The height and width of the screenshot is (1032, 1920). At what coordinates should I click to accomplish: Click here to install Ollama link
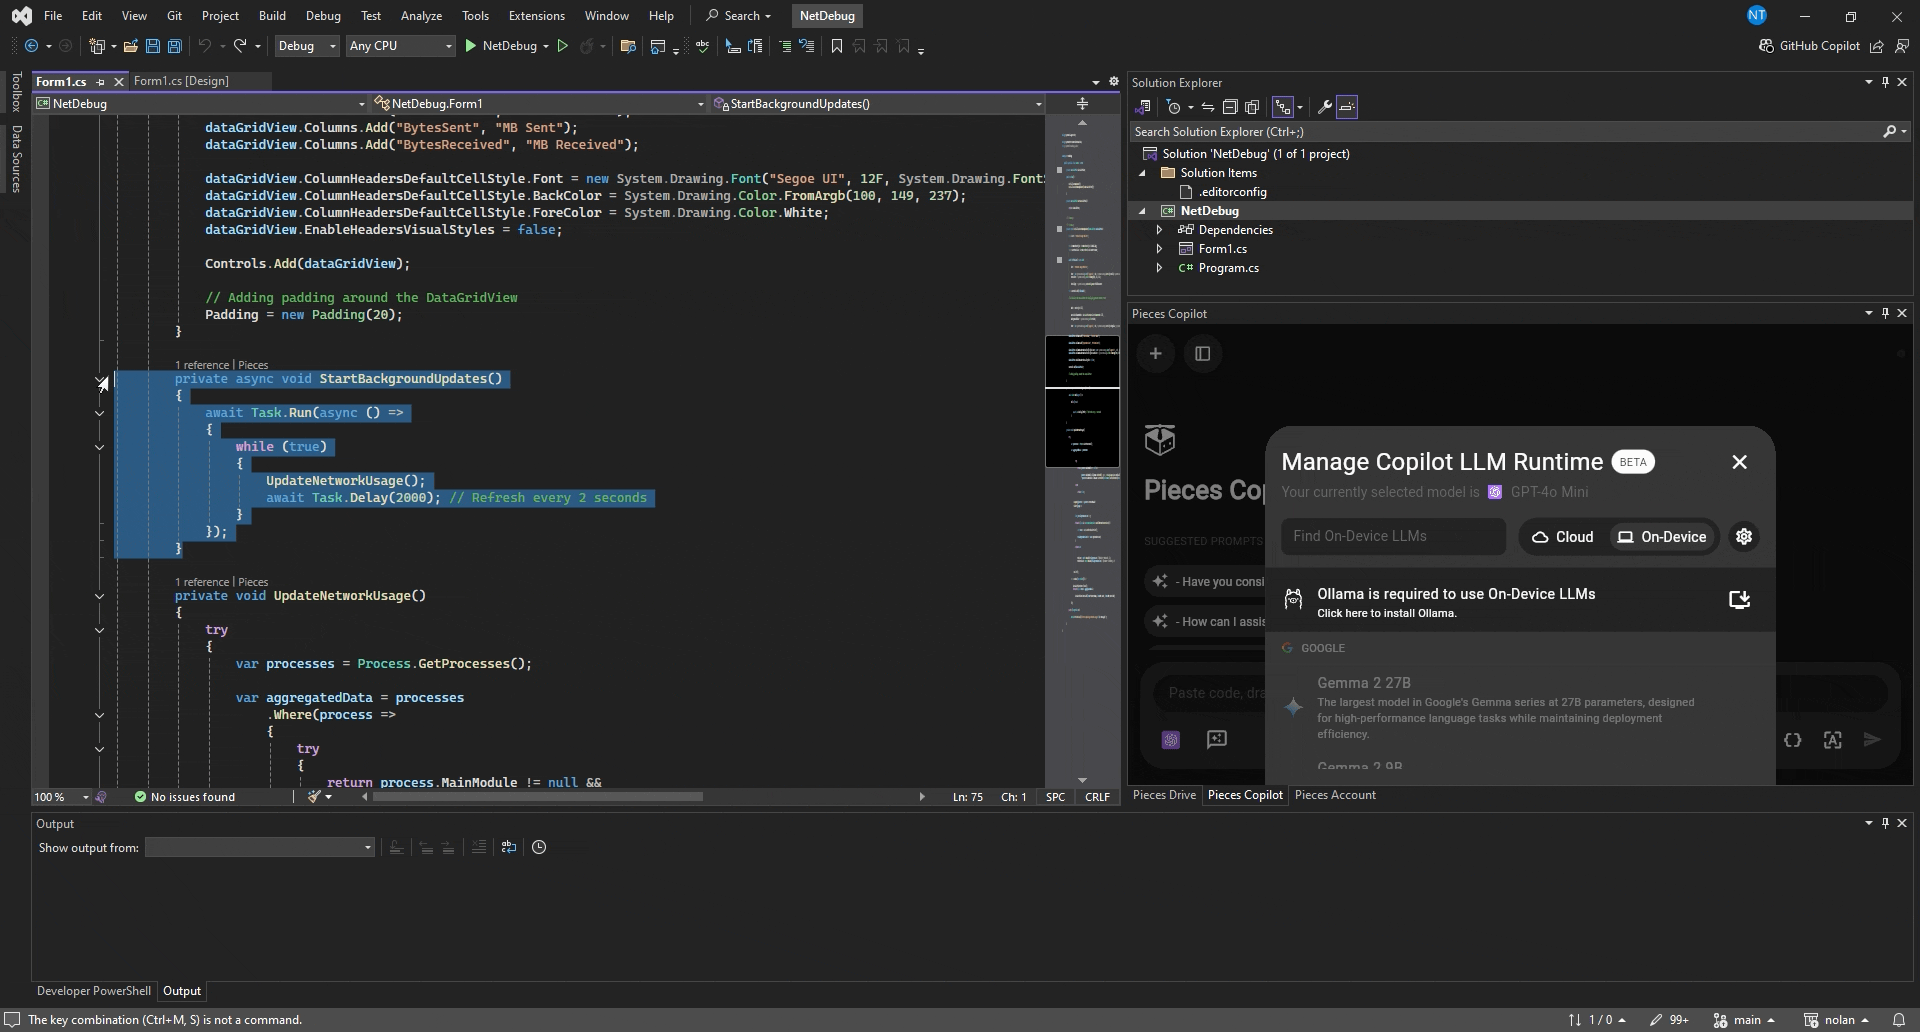[x=1386, y=614]
